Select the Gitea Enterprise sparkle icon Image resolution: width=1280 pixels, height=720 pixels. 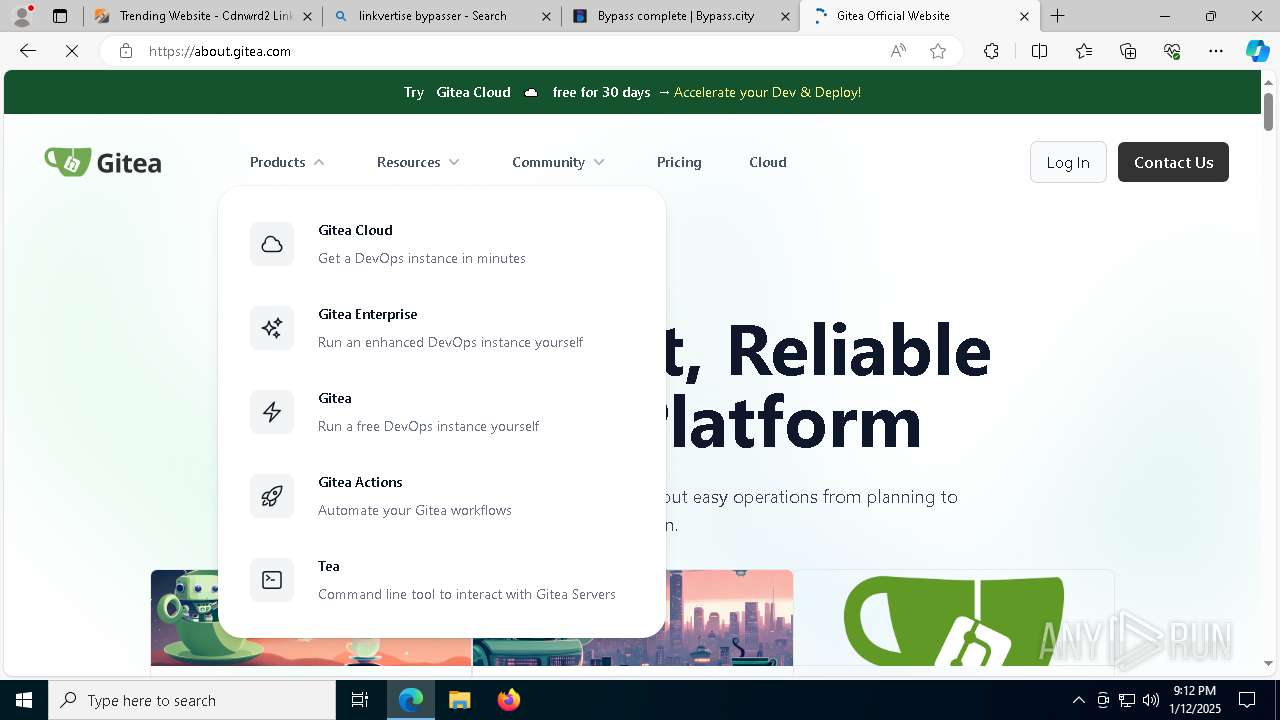(x=272, y=328)
